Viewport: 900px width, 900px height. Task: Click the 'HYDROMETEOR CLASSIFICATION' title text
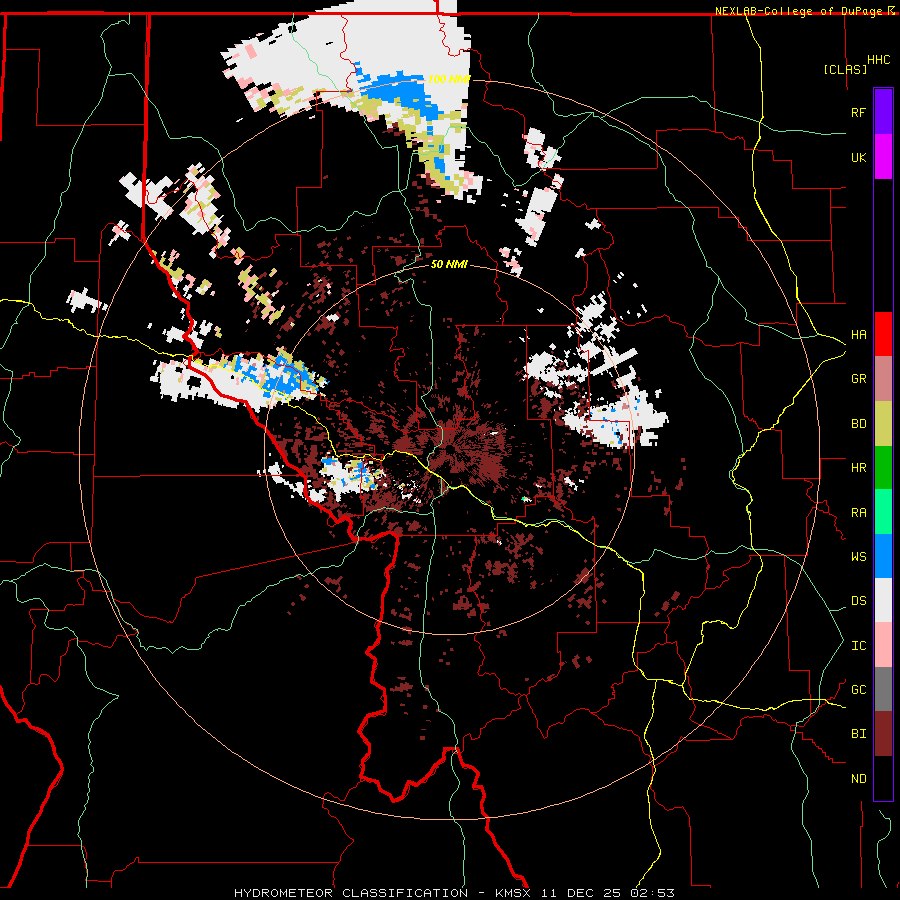click(x=351, y=893)
